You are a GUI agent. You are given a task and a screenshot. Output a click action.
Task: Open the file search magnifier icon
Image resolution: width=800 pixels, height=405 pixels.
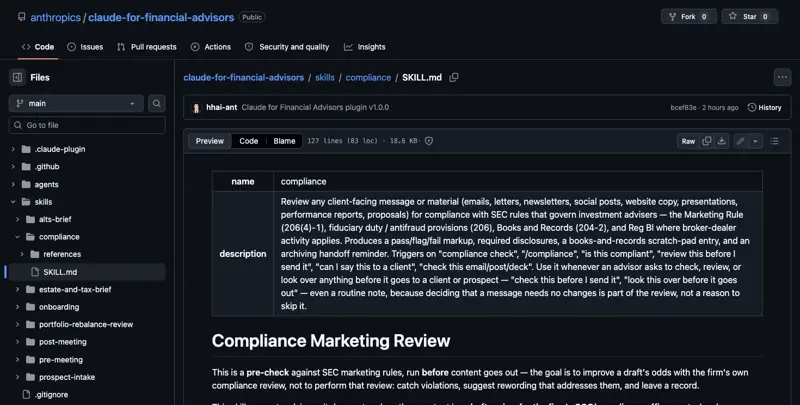point(157,104)
